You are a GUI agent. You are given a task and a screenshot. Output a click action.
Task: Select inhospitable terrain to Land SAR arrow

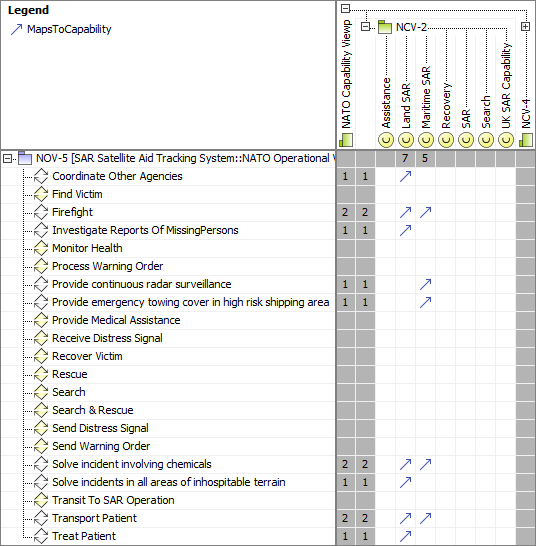point(405,482)
